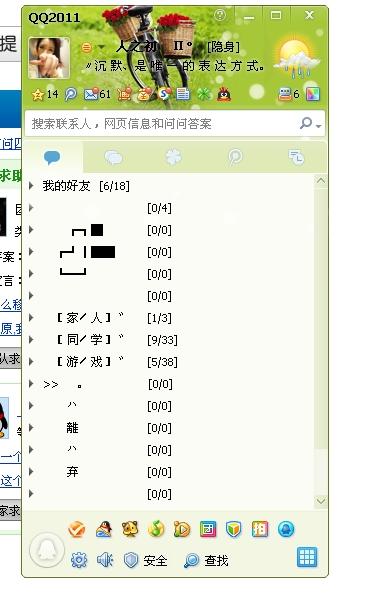The image size is (378, 608).
Task: Open the 安全 security button
Action: [145, 560]
